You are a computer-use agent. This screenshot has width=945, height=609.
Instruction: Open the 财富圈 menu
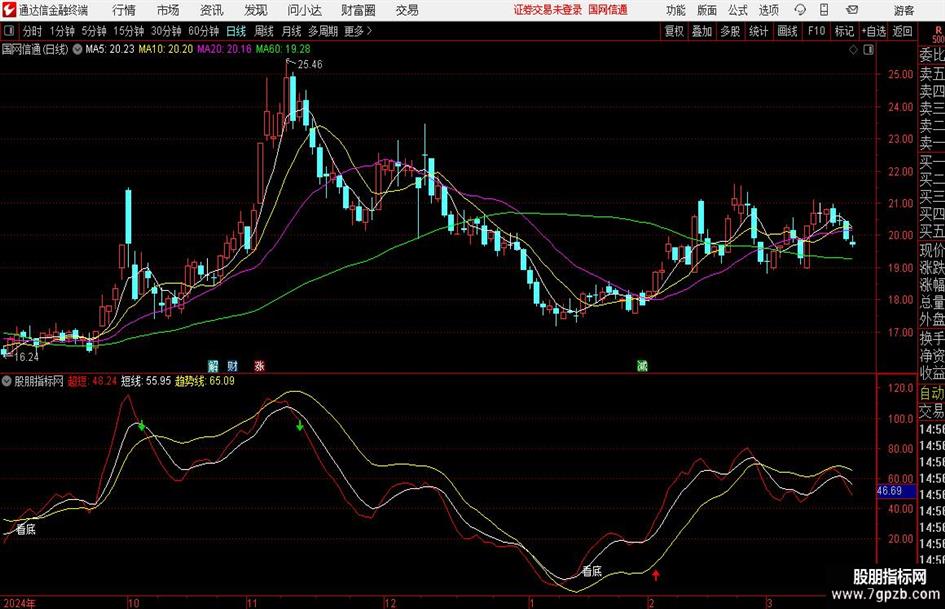tap(358, 10)
